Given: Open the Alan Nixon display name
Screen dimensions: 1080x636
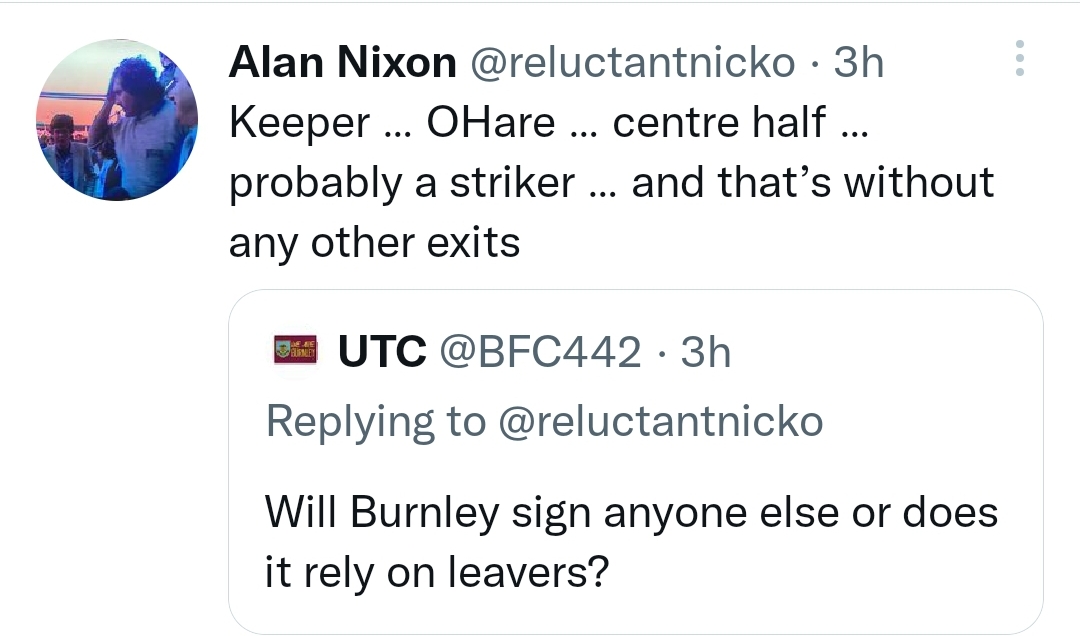Looking at the screenshot, I should tap(342, 63).
